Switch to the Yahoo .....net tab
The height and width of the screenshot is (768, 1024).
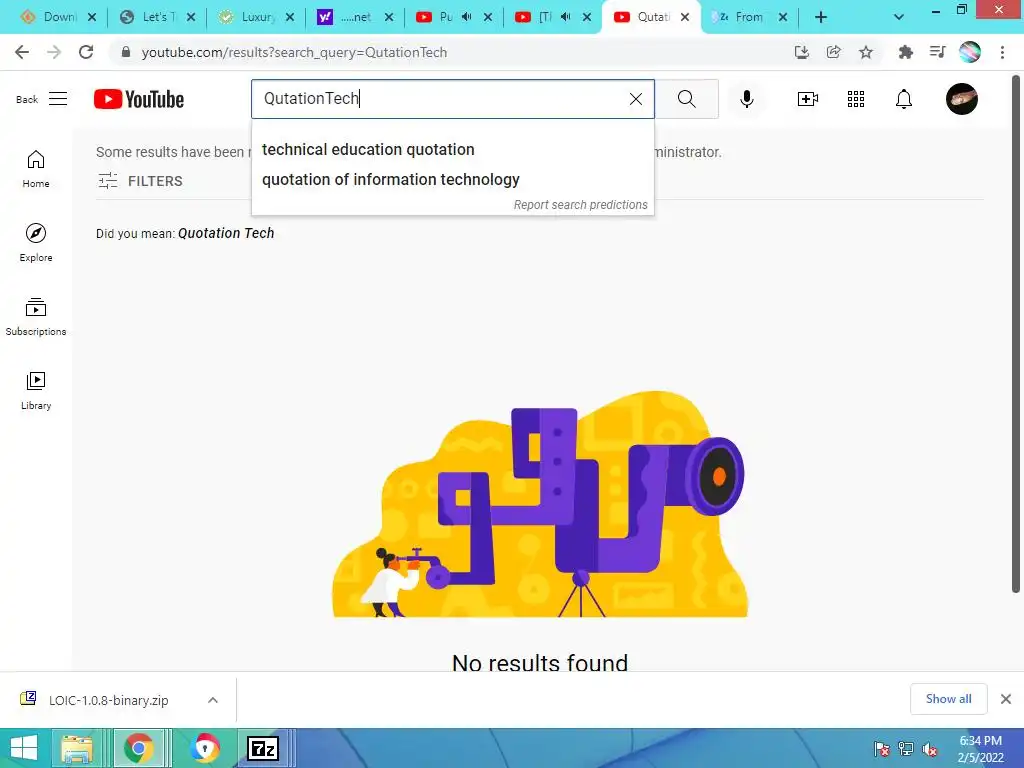point(355,17)
